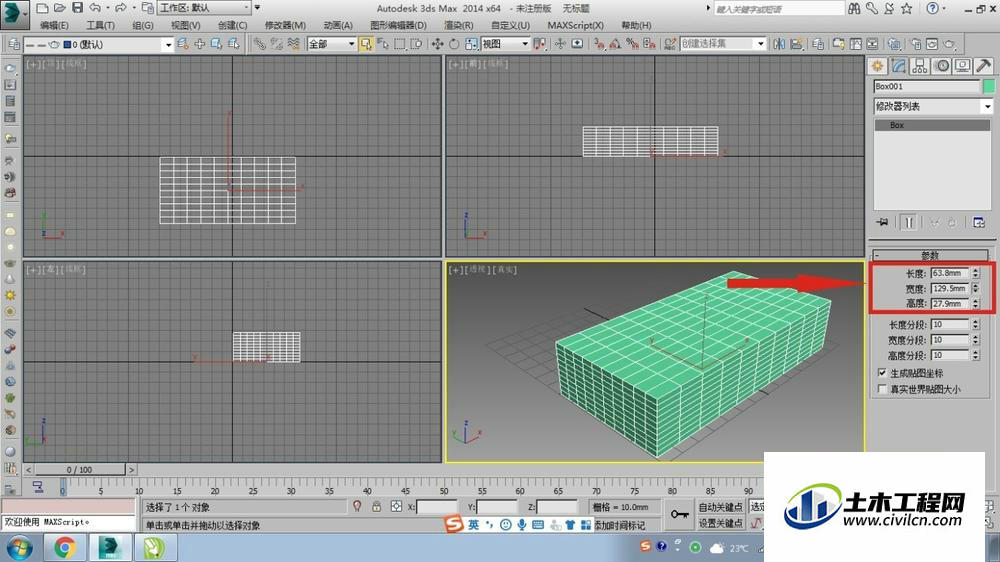
Task: Click the Undo arrow icon
Action: coord(95,8)
